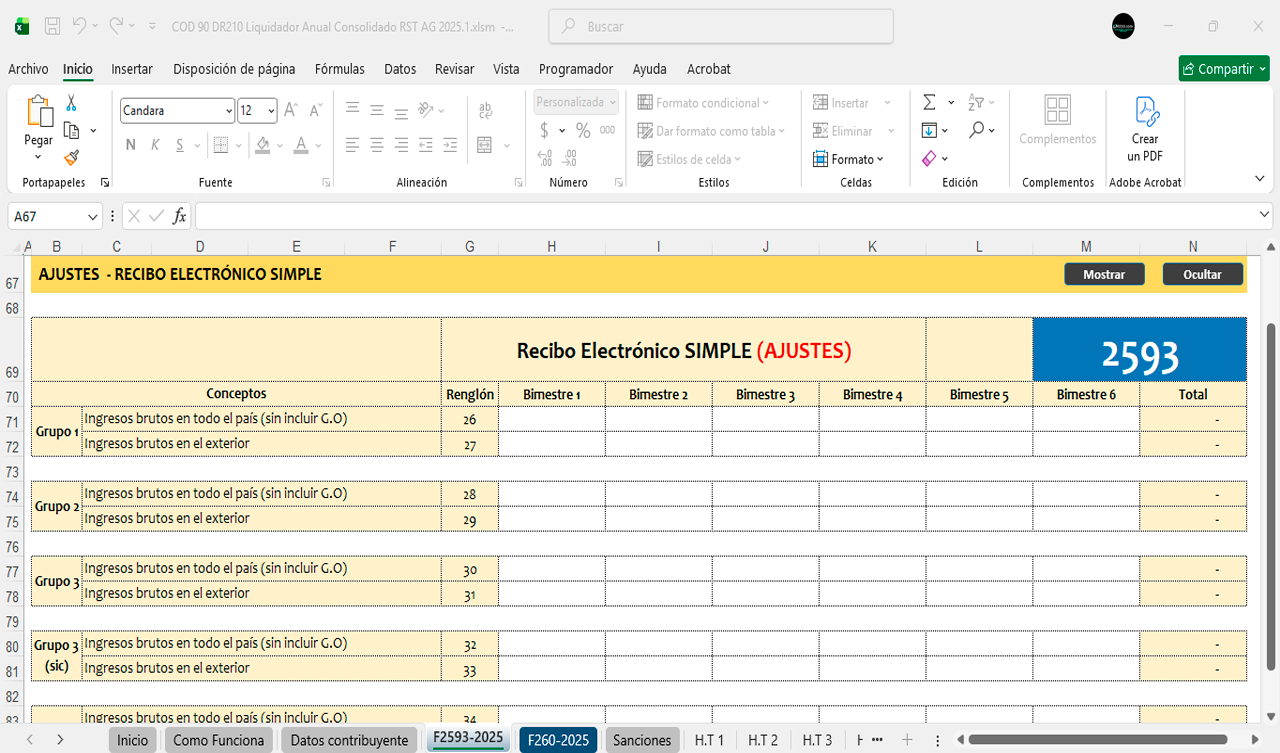The image size is (1280, 753).
Task: Open the font size dropdown
Action: [x=271, y=111]
